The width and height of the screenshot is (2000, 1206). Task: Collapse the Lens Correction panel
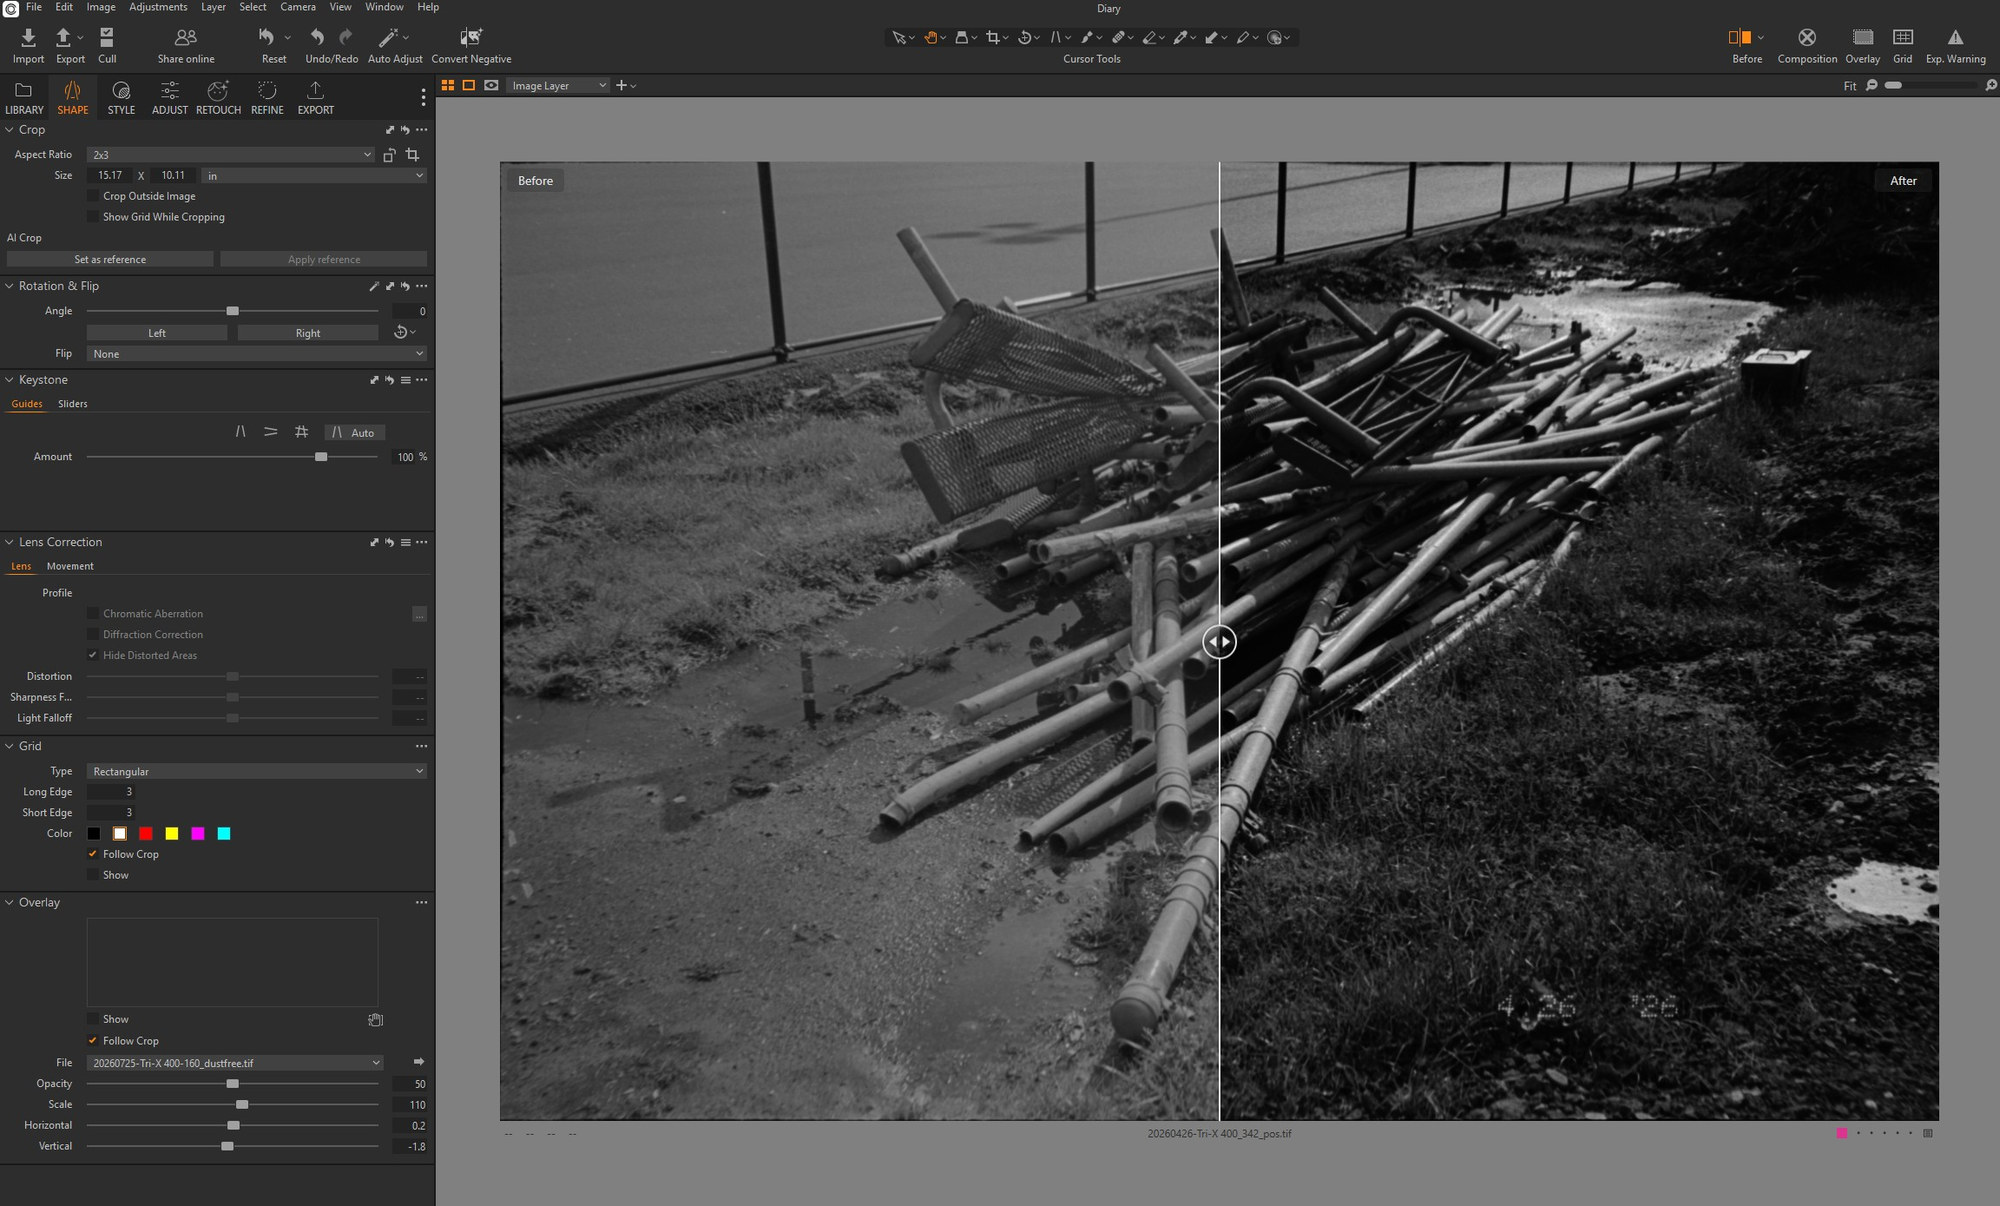coord(10,542)
